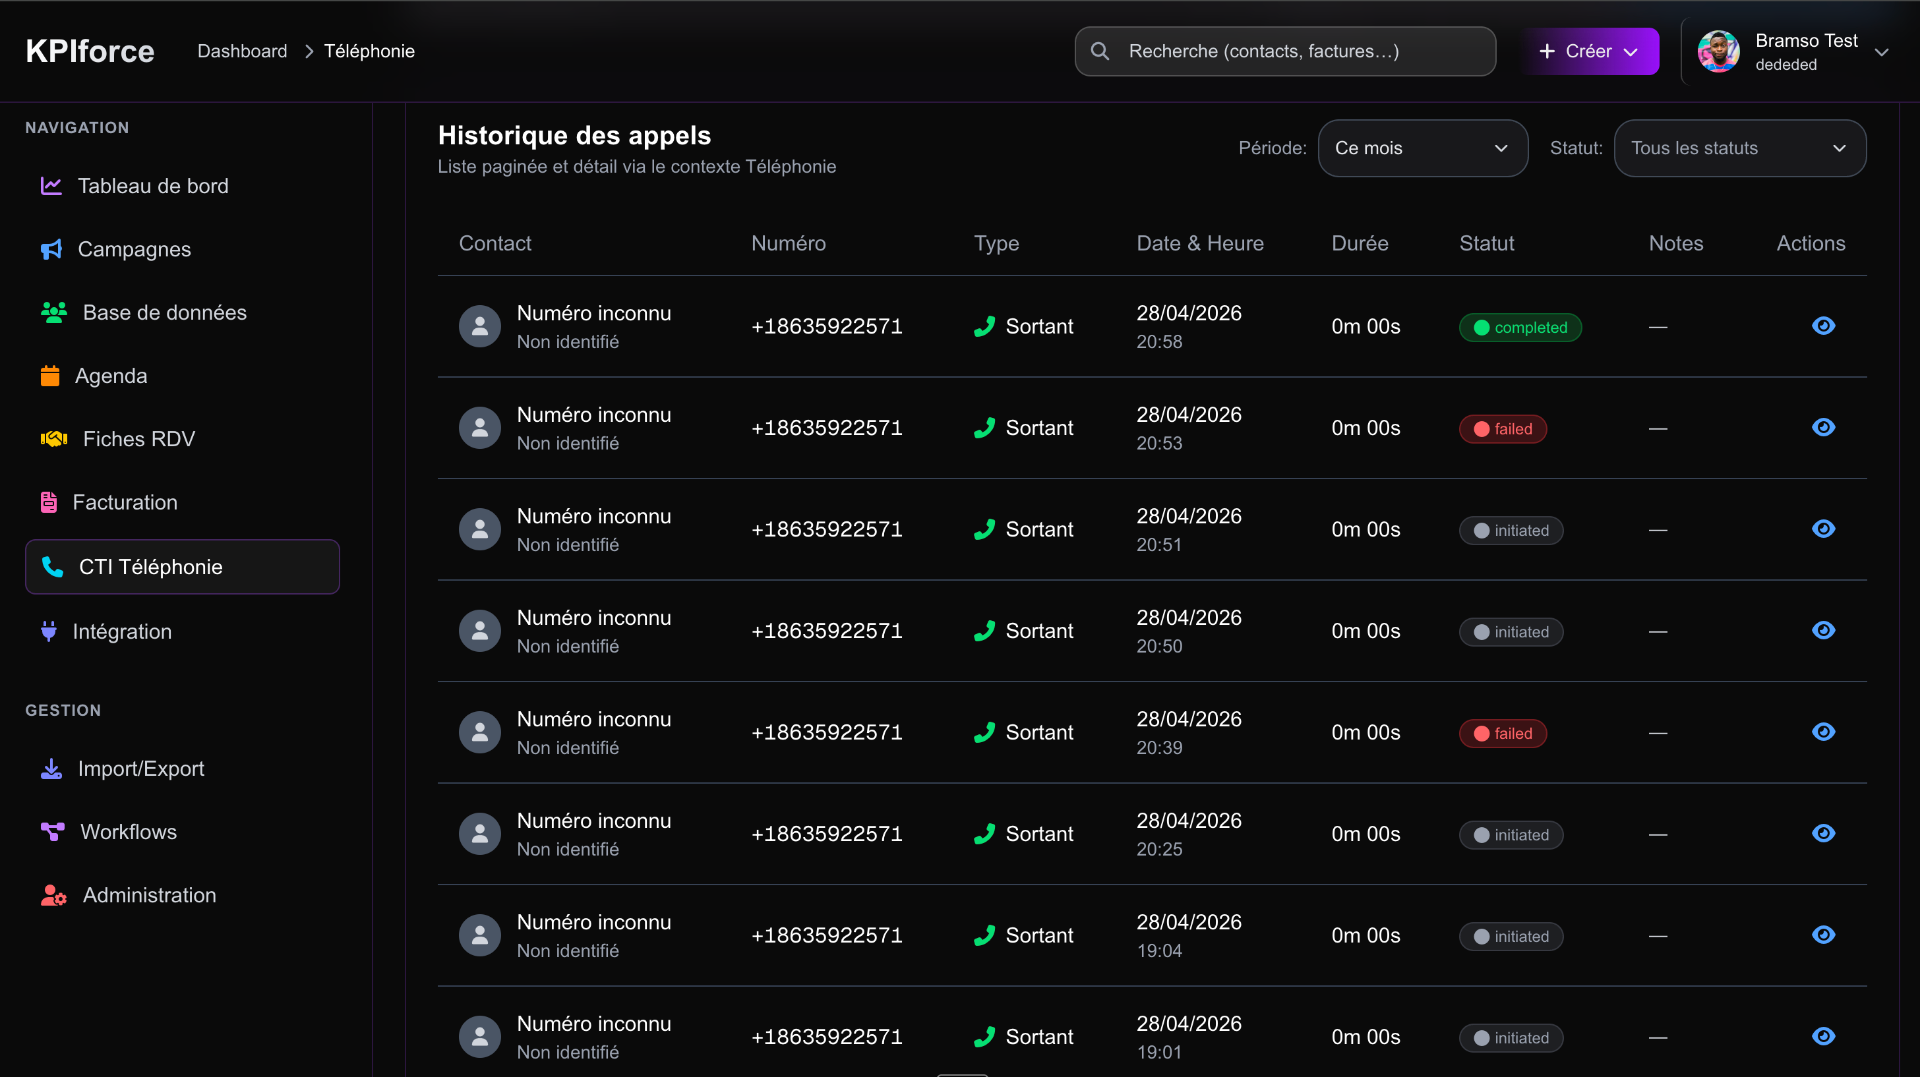Click contact avatar of the 20:25 call

(480, 833)
